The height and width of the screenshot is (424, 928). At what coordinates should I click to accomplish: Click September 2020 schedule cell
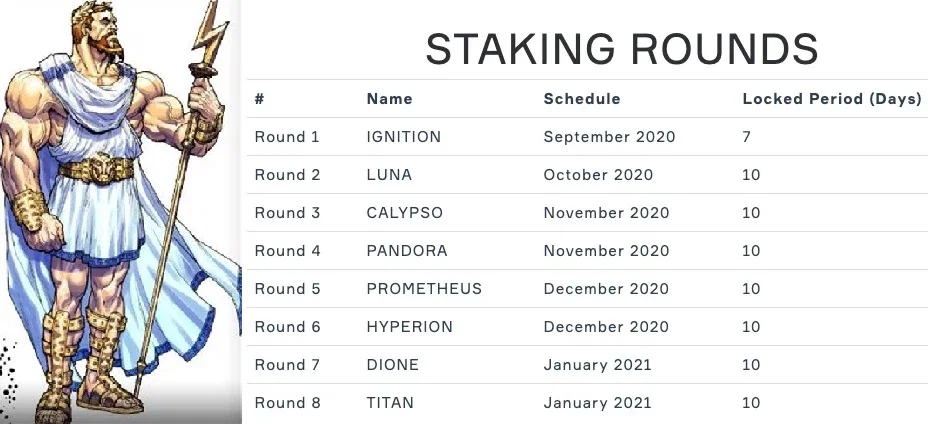click(x=609, y=137)
